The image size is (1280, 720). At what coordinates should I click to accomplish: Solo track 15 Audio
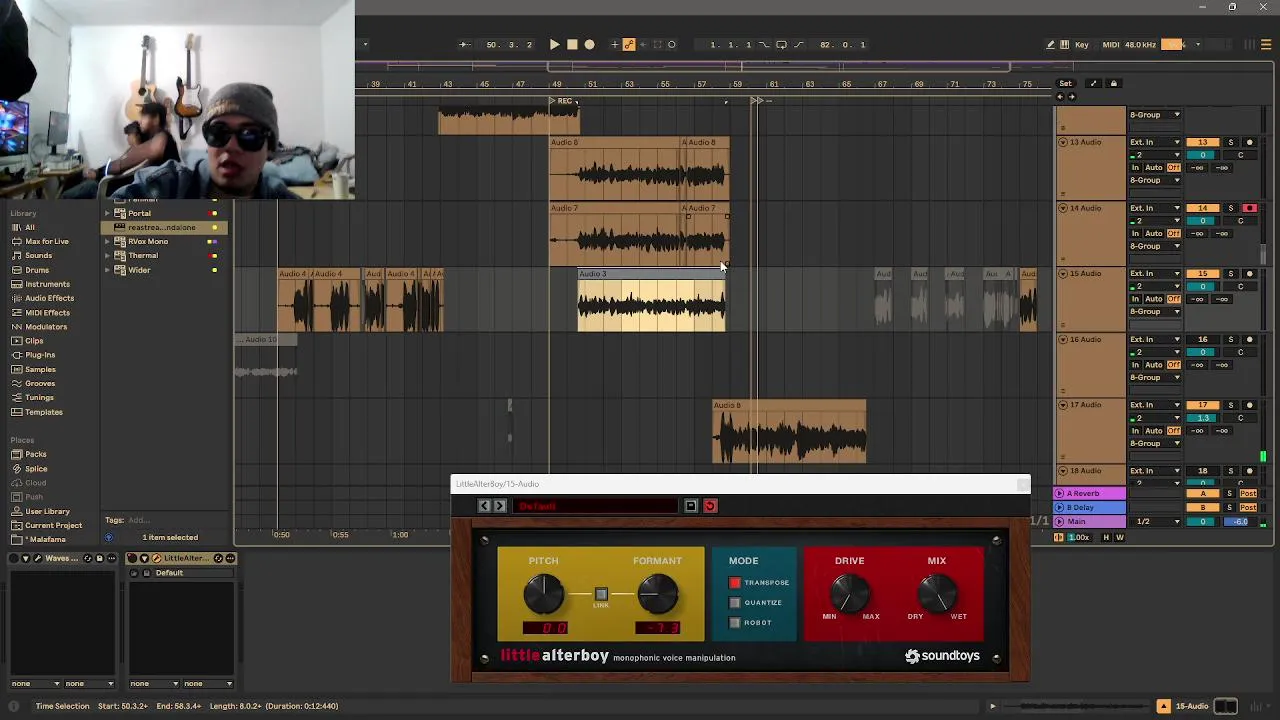pos(1230,273)
